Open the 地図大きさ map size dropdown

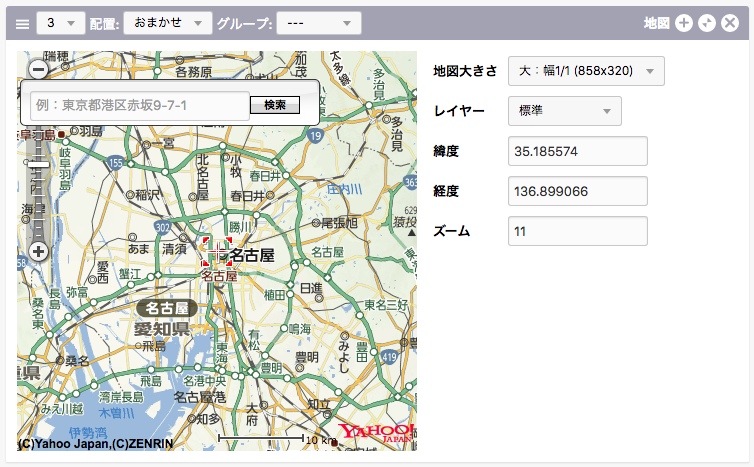586,71
